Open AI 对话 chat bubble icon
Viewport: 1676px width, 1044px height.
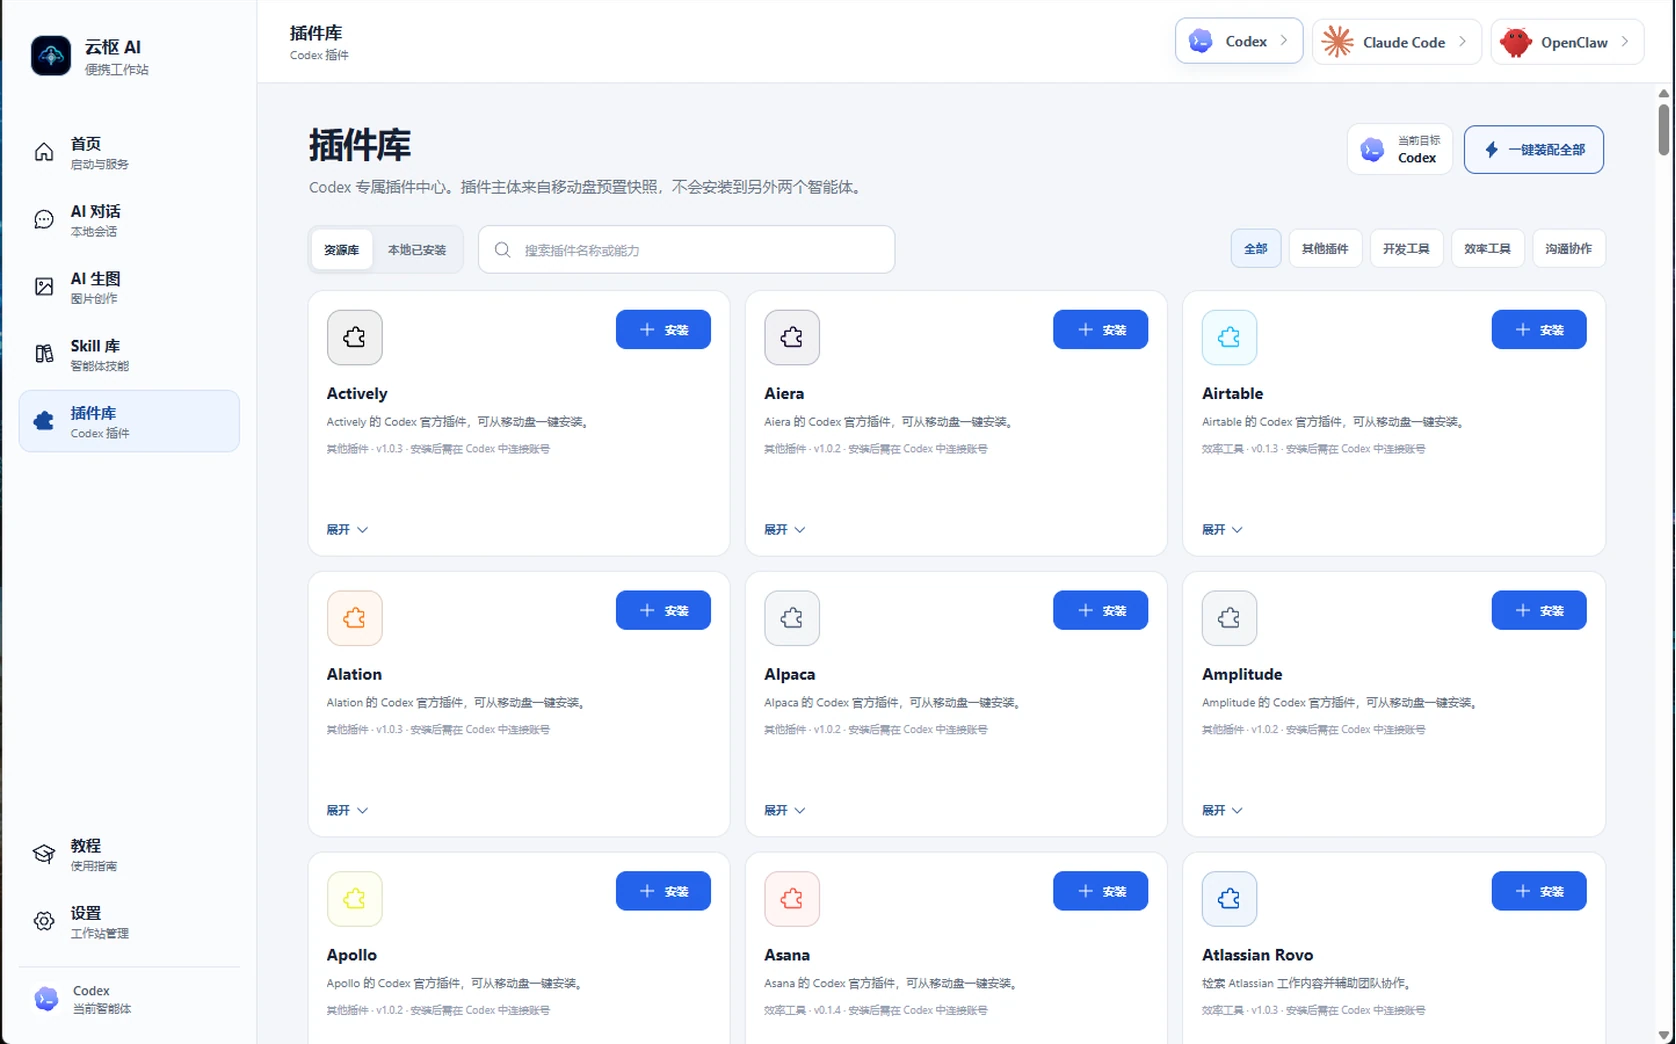(x=44, y=220)
